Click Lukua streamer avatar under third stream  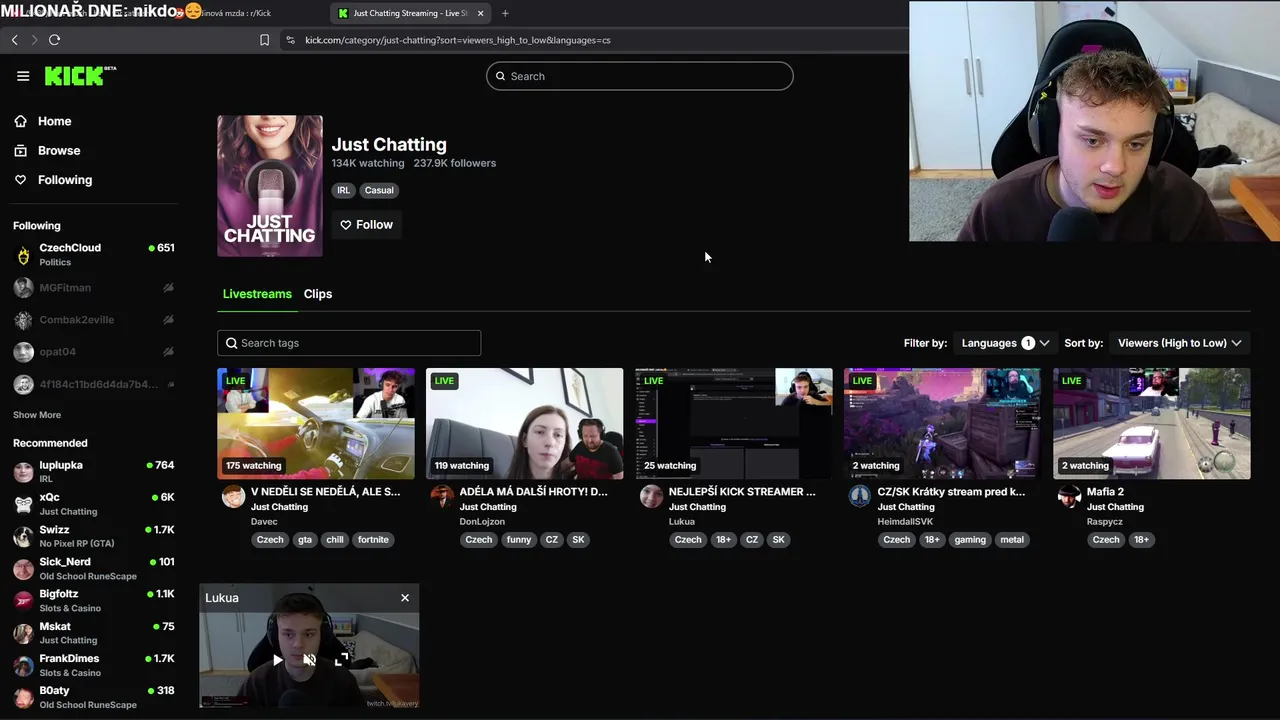tap(651, 496)
